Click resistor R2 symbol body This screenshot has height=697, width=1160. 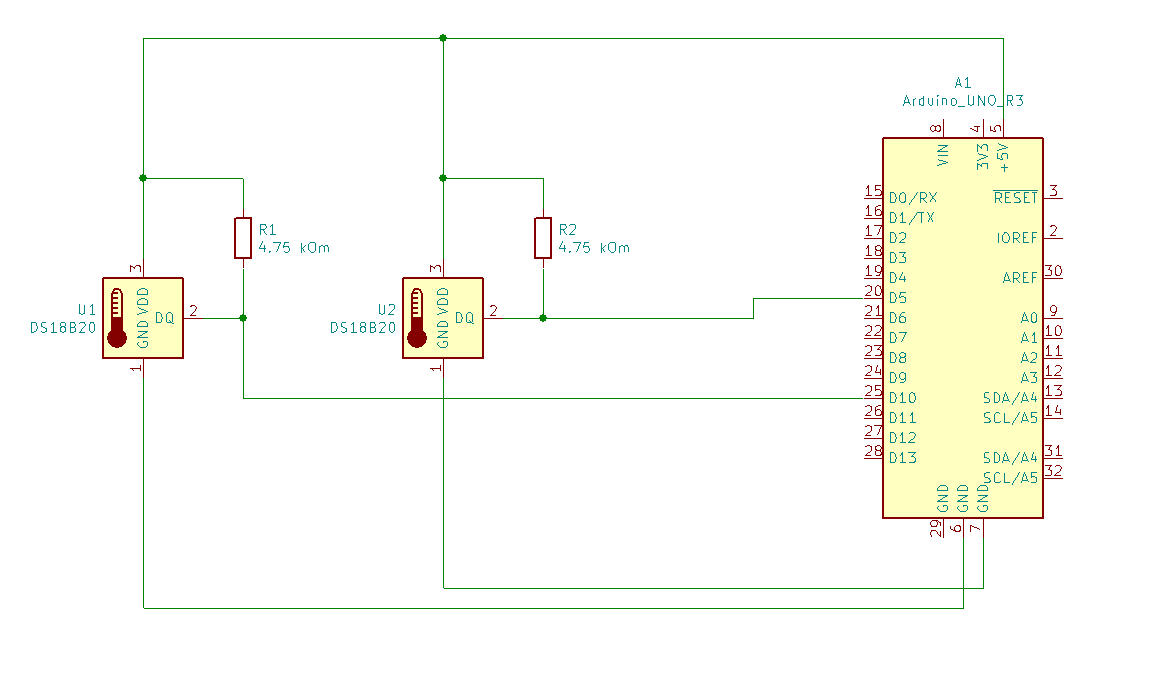(543, 238)
